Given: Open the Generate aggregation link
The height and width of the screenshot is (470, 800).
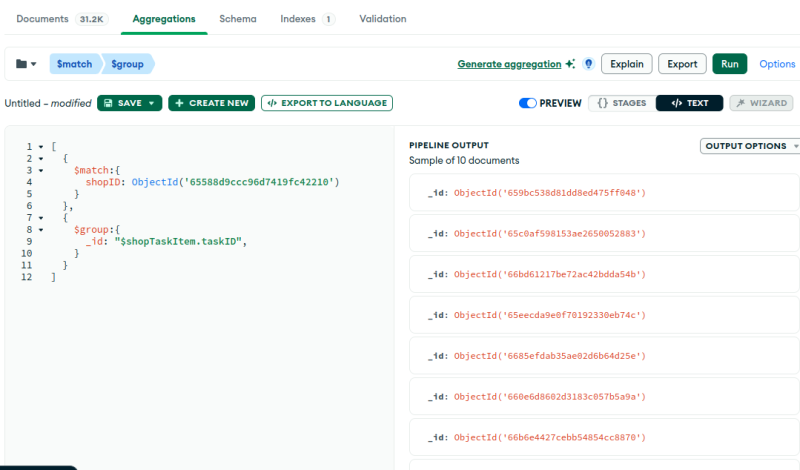Looking at the screenshot, I should 509,64.
